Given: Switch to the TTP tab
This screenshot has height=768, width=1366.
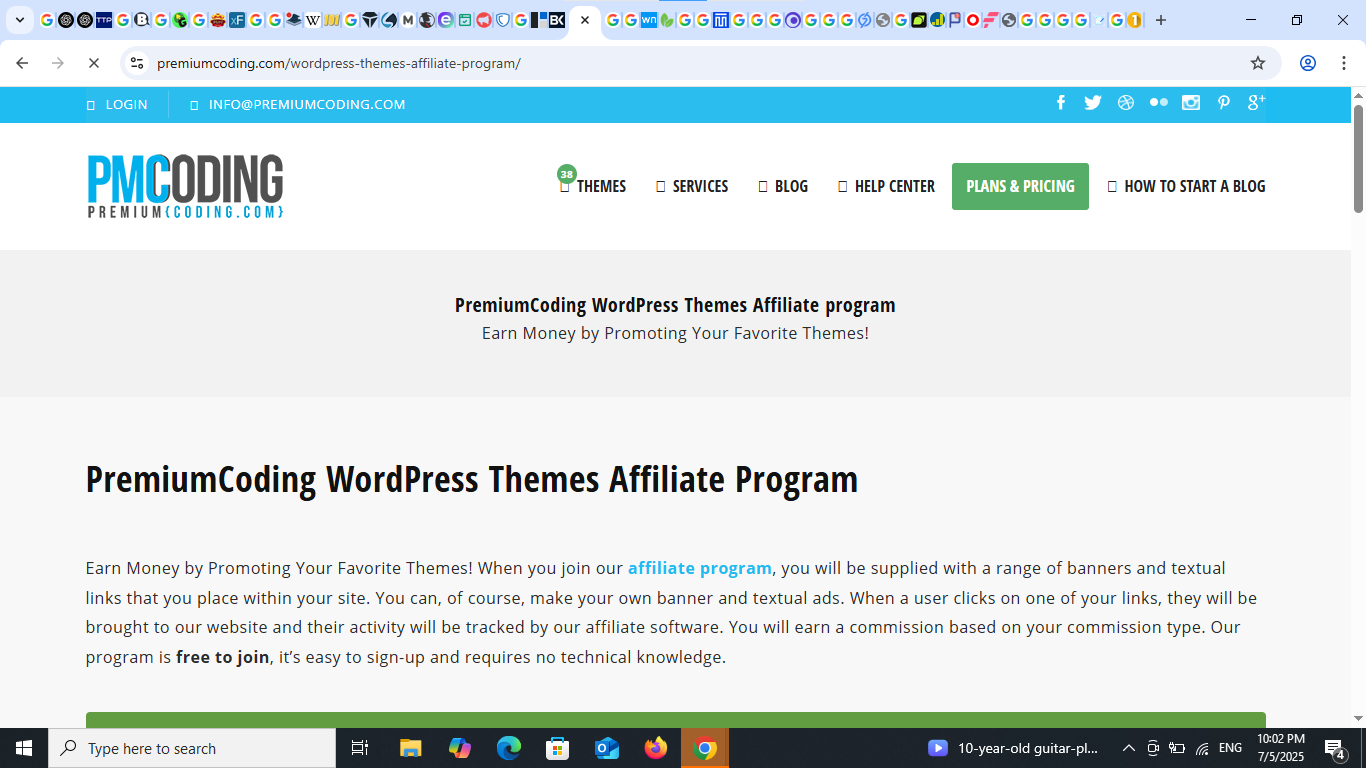Looking at the screenshot, I should point(104,20).
